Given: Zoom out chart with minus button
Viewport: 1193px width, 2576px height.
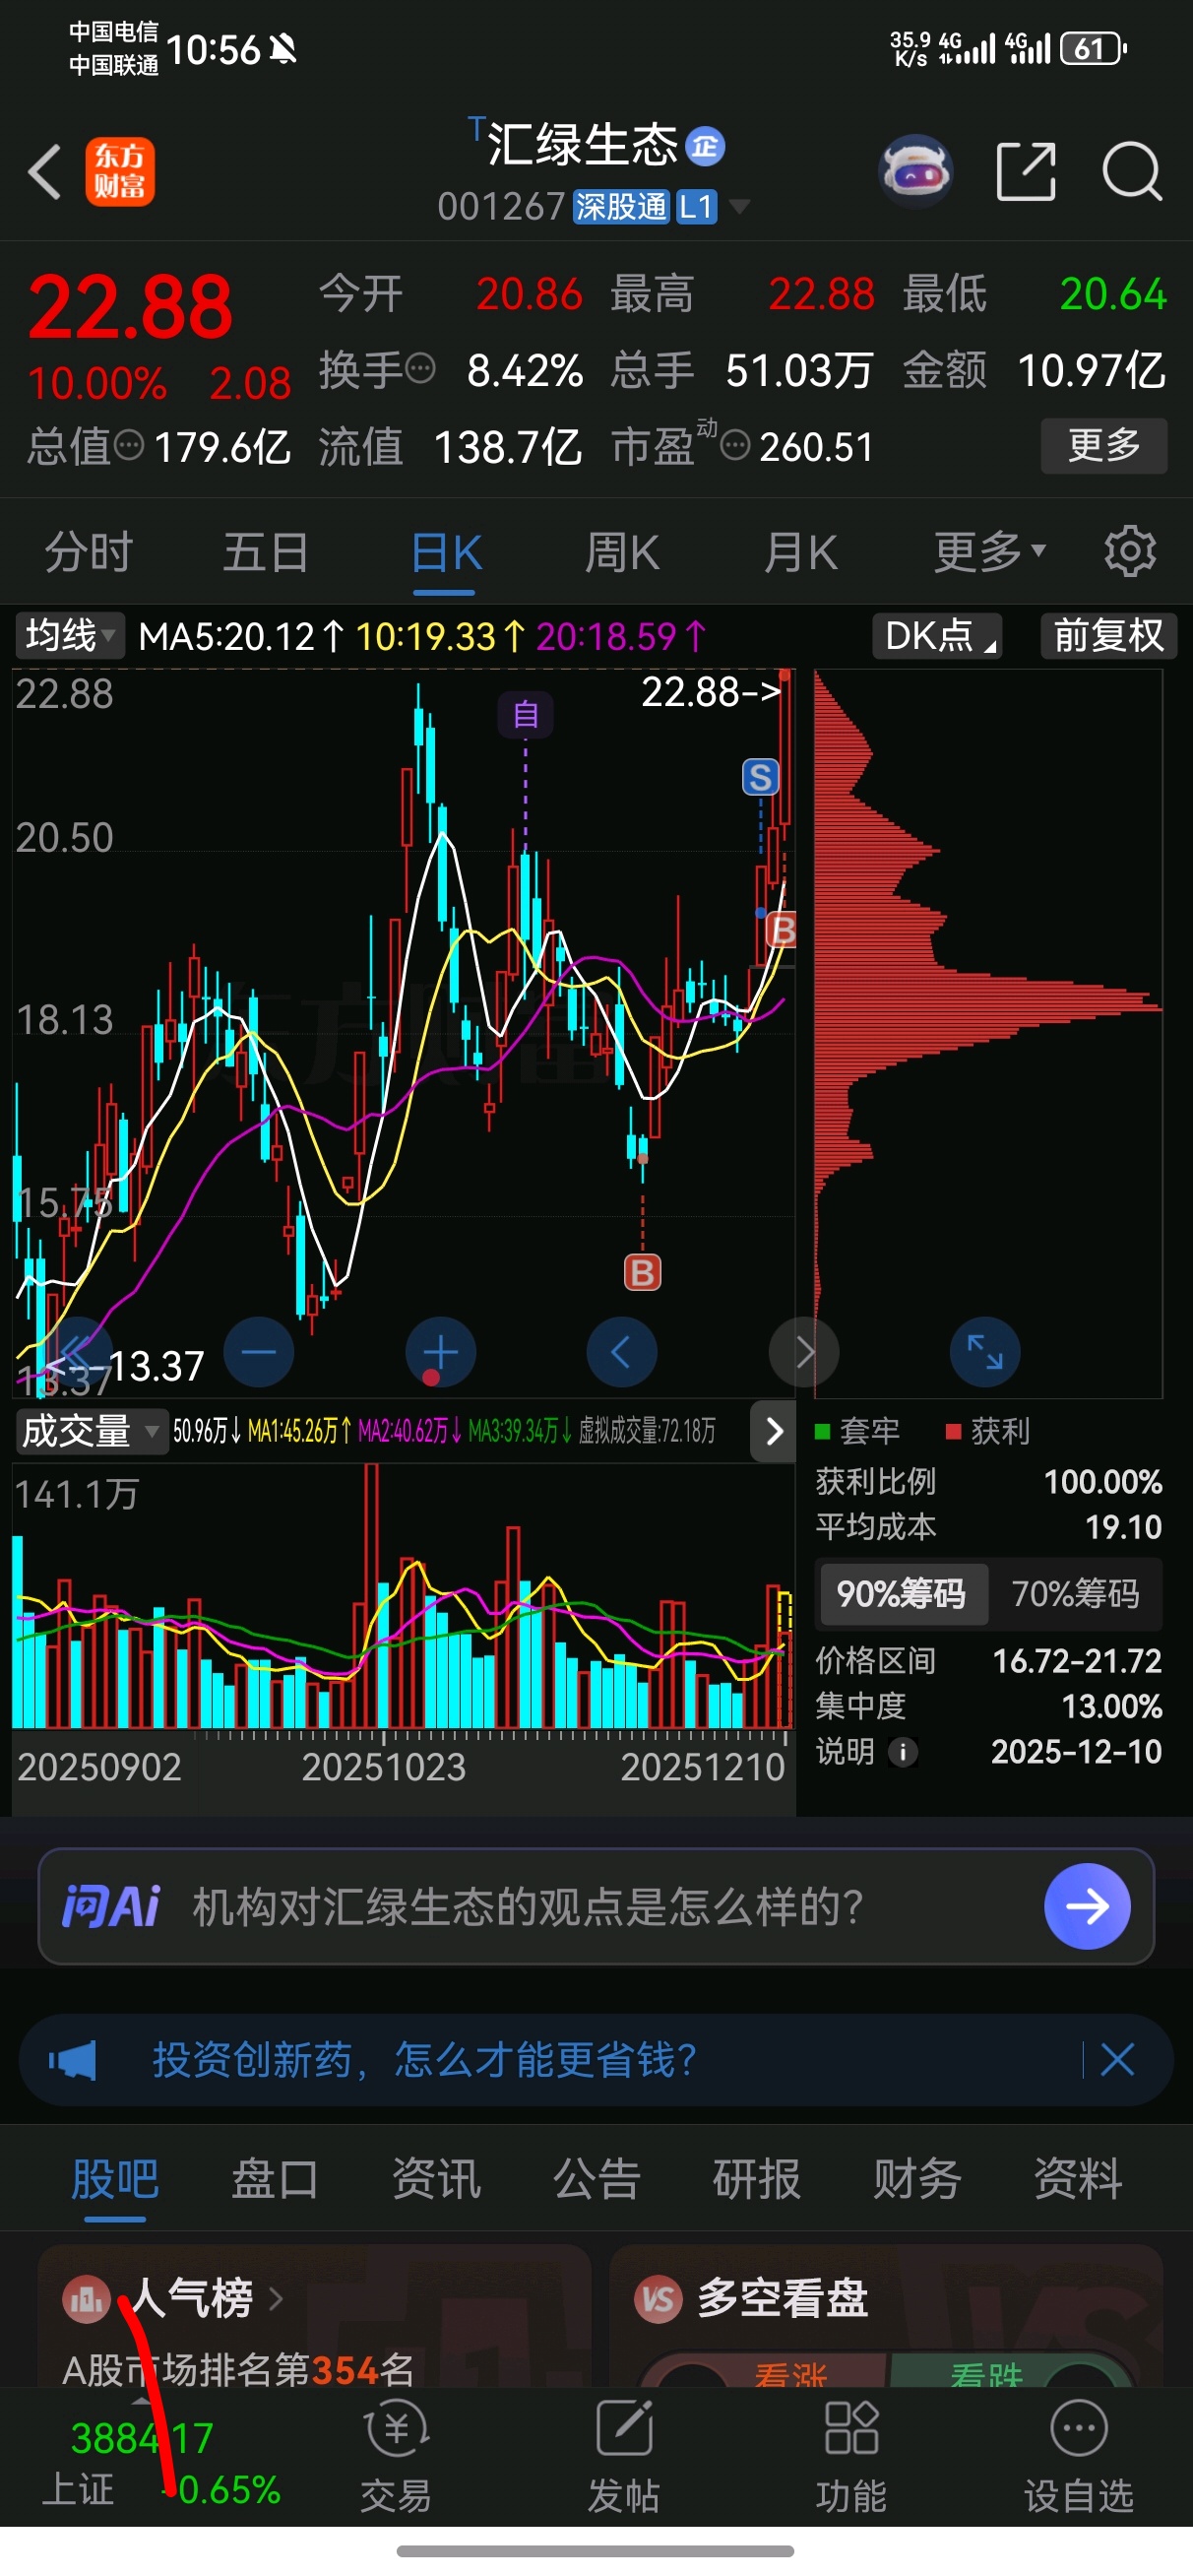Looking at the screenshot, I should click(x=259, y=1352).
